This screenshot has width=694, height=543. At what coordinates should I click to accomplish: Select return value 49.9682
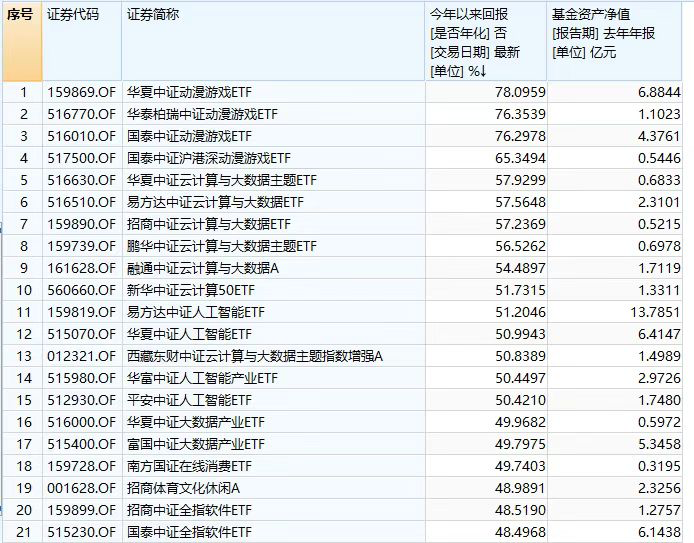520,422
